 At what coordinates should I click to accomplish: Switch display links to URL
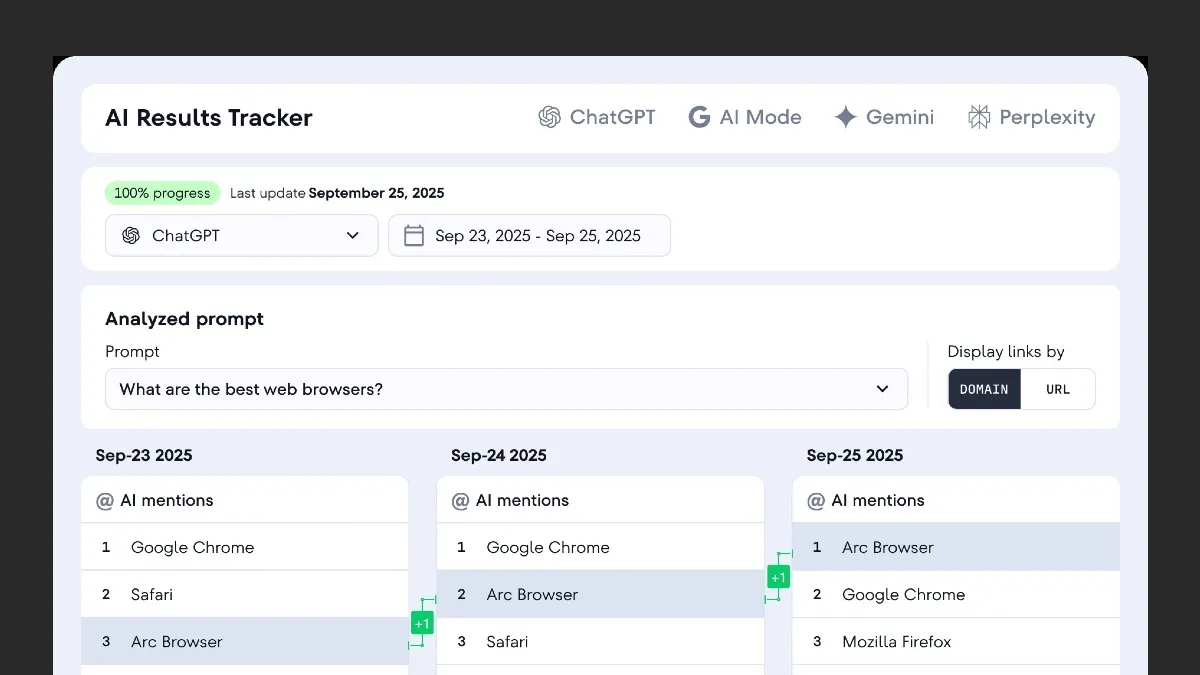[1058, 389]
